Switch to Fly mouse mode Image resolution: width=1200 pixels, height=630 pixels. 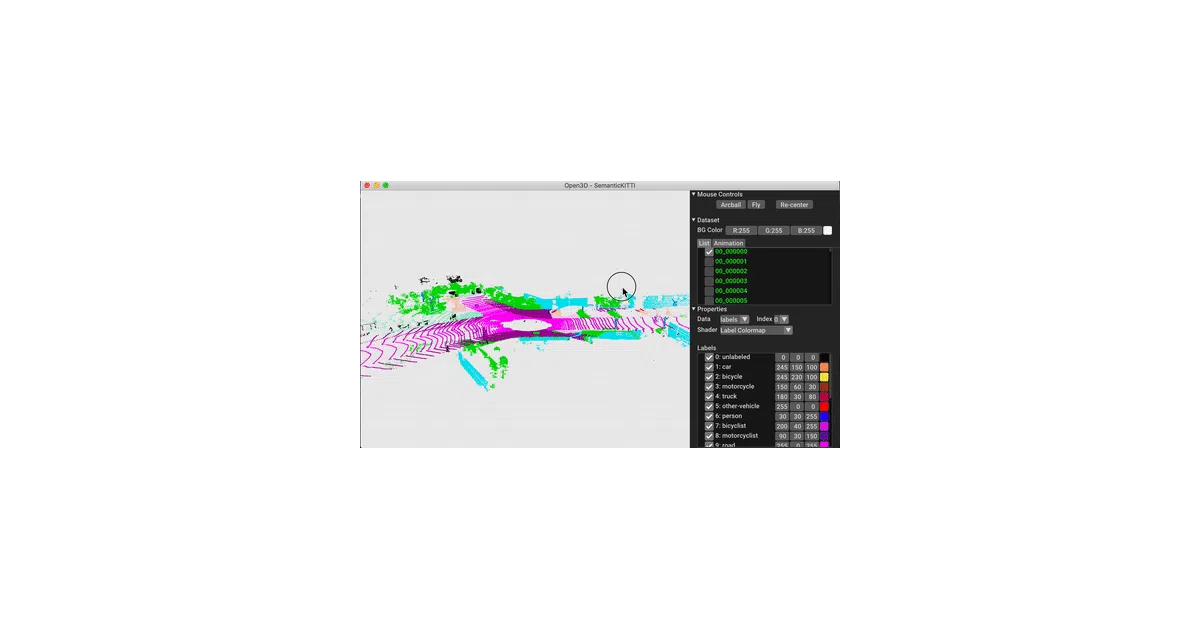756,205
